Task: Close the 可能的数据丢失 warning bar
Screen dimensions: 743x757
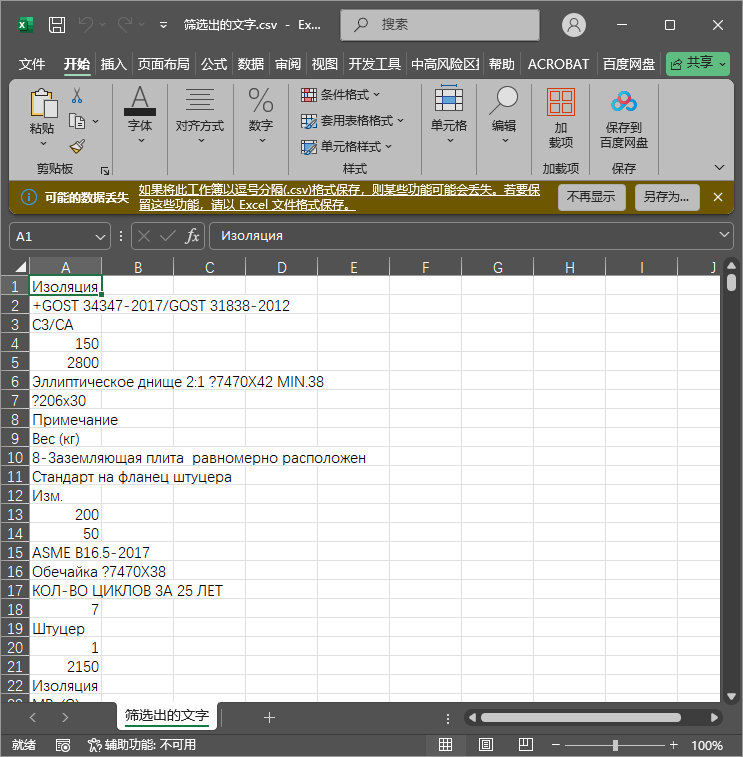Action: point(718,197)
